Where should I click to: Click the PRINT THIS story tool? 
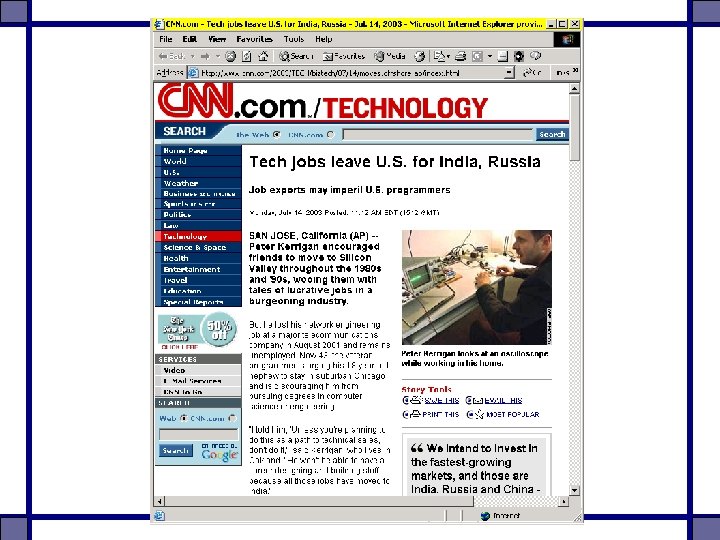tap(430, 414)
